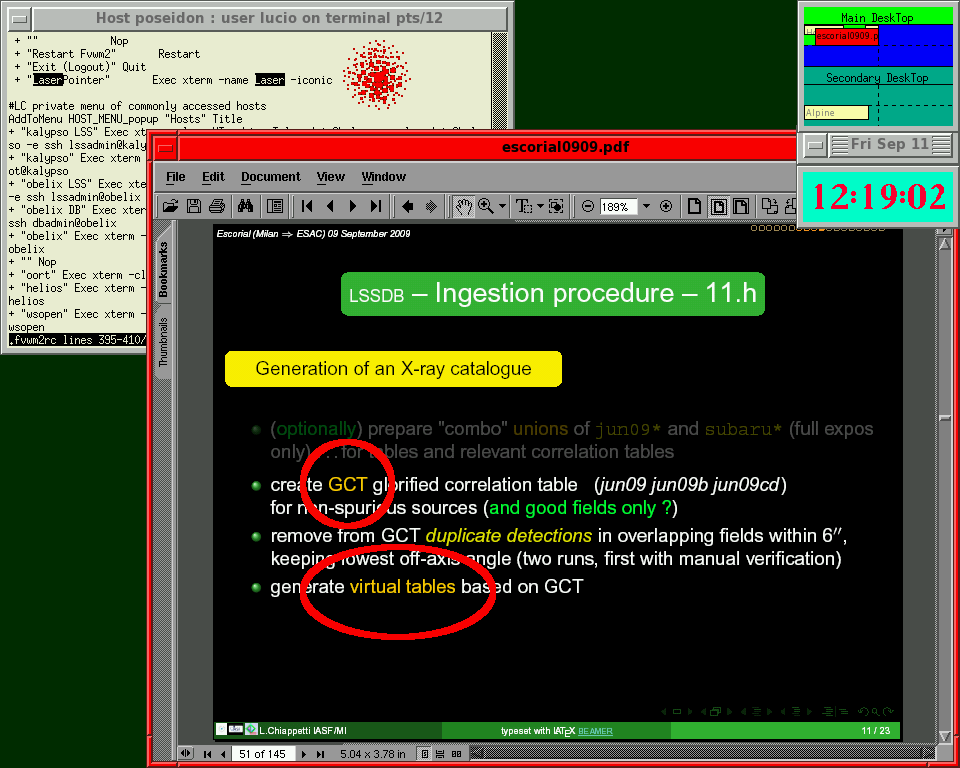Click the Secondary DeskTop pager label
Image resolution: width=960 pixels, height=768 pixels.
877,78
